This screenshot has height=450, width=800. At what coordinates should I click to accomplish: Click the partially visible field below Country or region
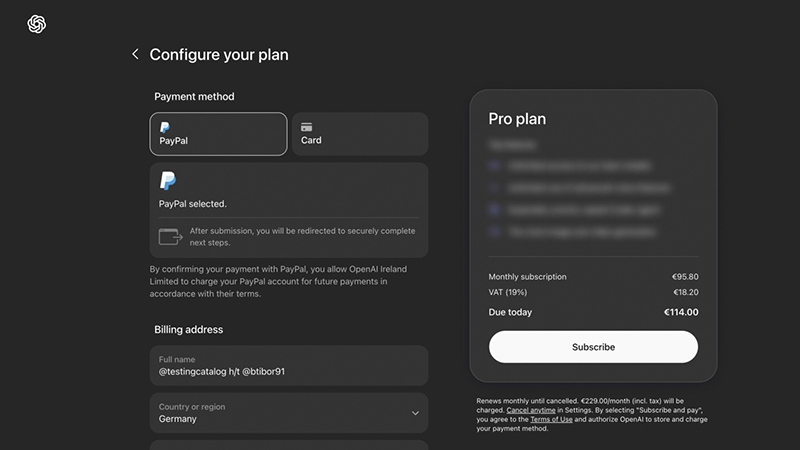[288, 445]
